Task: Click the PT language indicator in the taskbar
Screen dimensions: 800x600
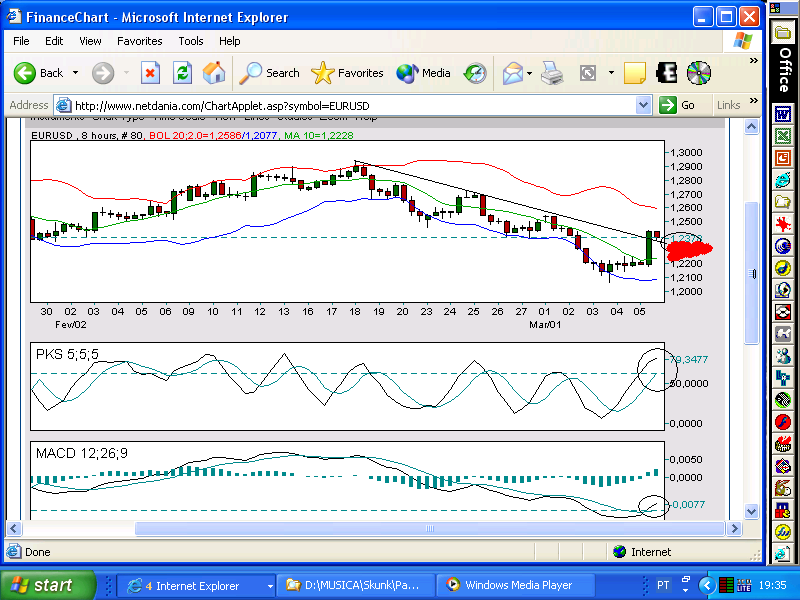Action: pyautogui.click(x=663, y=585)
